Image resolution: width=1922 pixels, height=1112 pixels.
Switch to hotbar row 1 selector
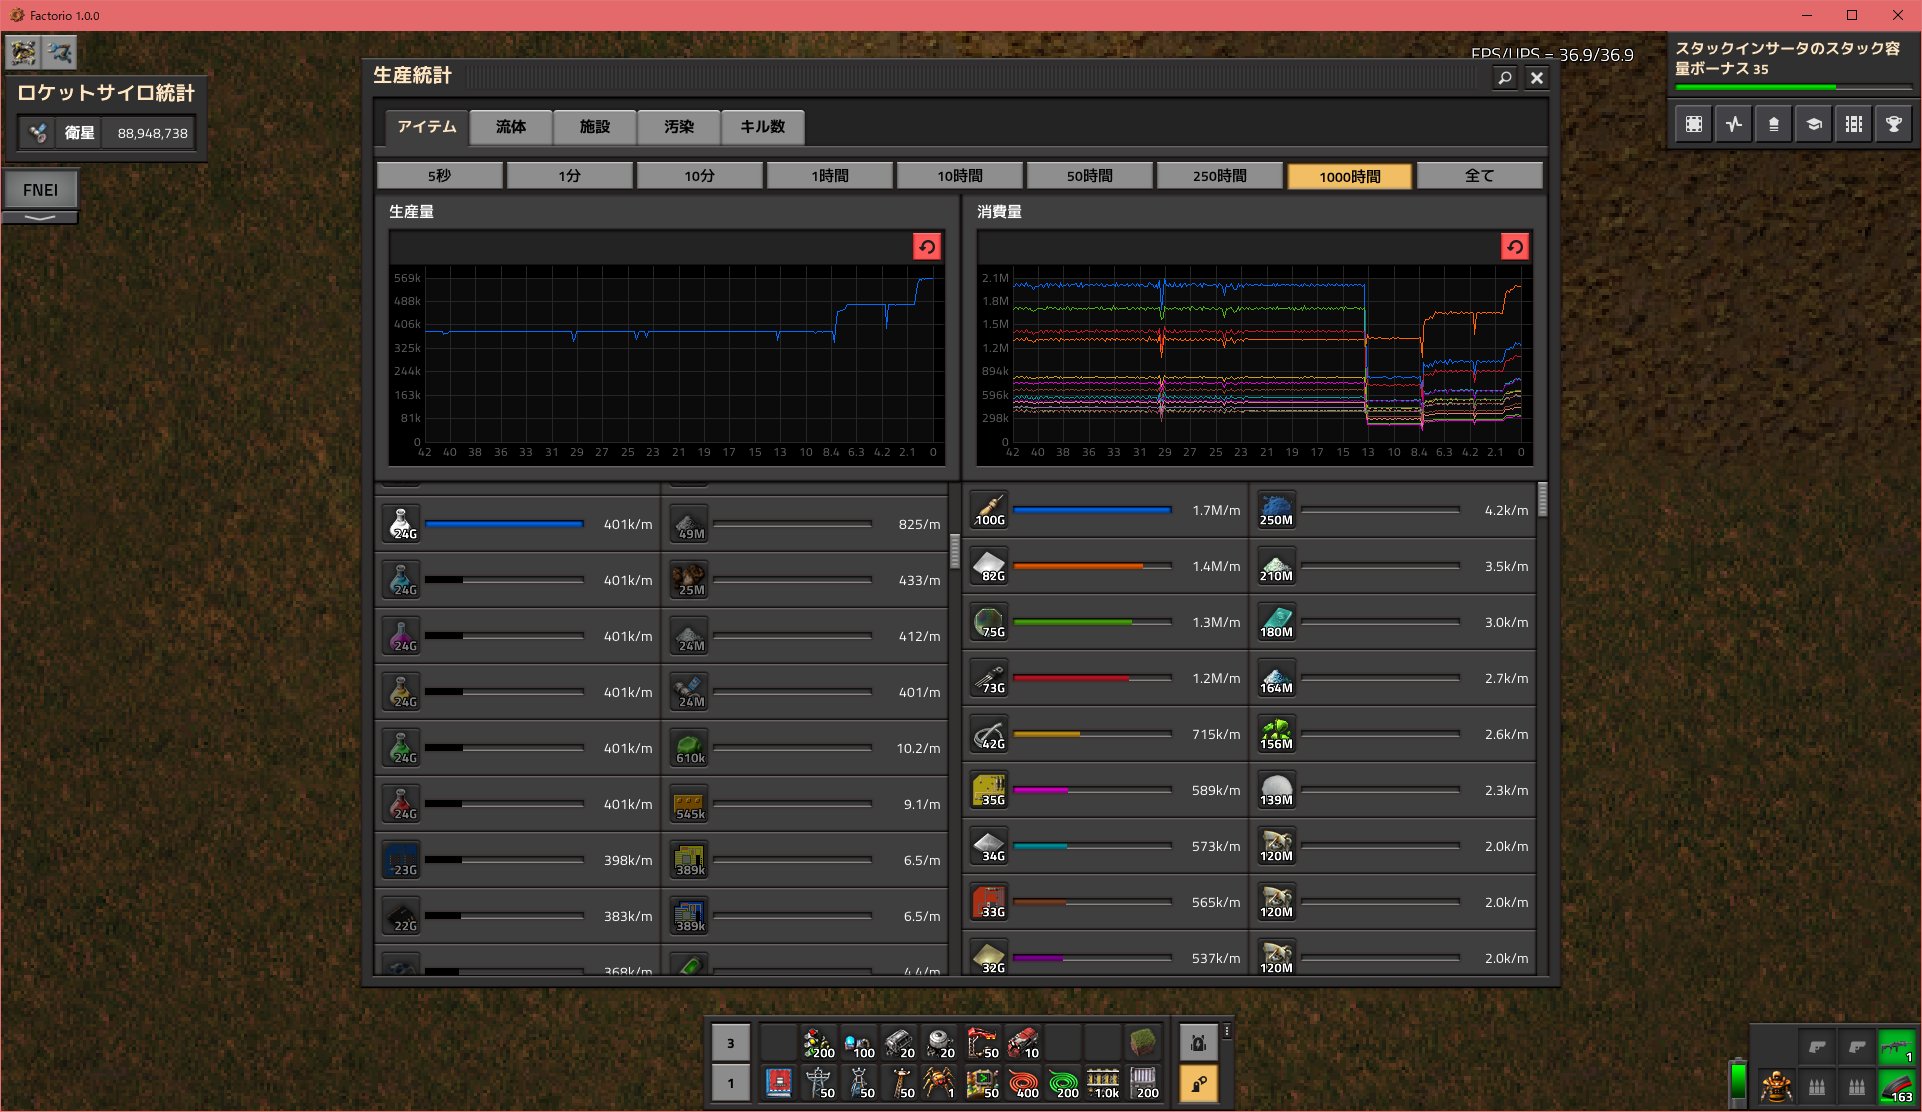coord(730,1083)
